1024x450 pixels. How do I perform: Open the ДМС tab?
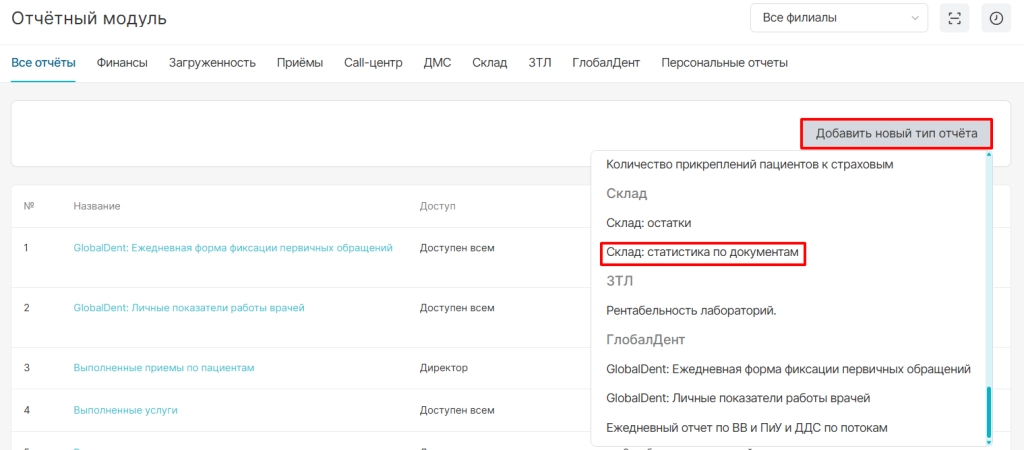click(x=438, y=63)
